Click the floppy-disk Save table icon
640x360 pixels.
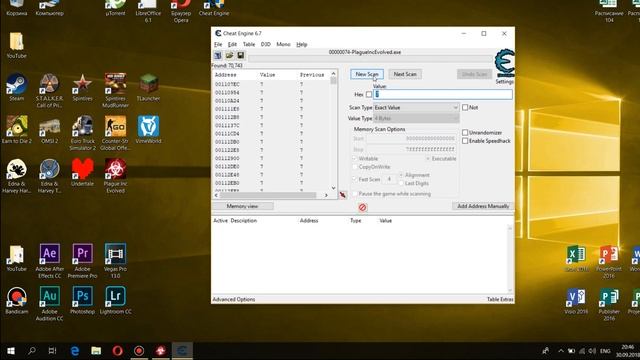pos(240,56)
